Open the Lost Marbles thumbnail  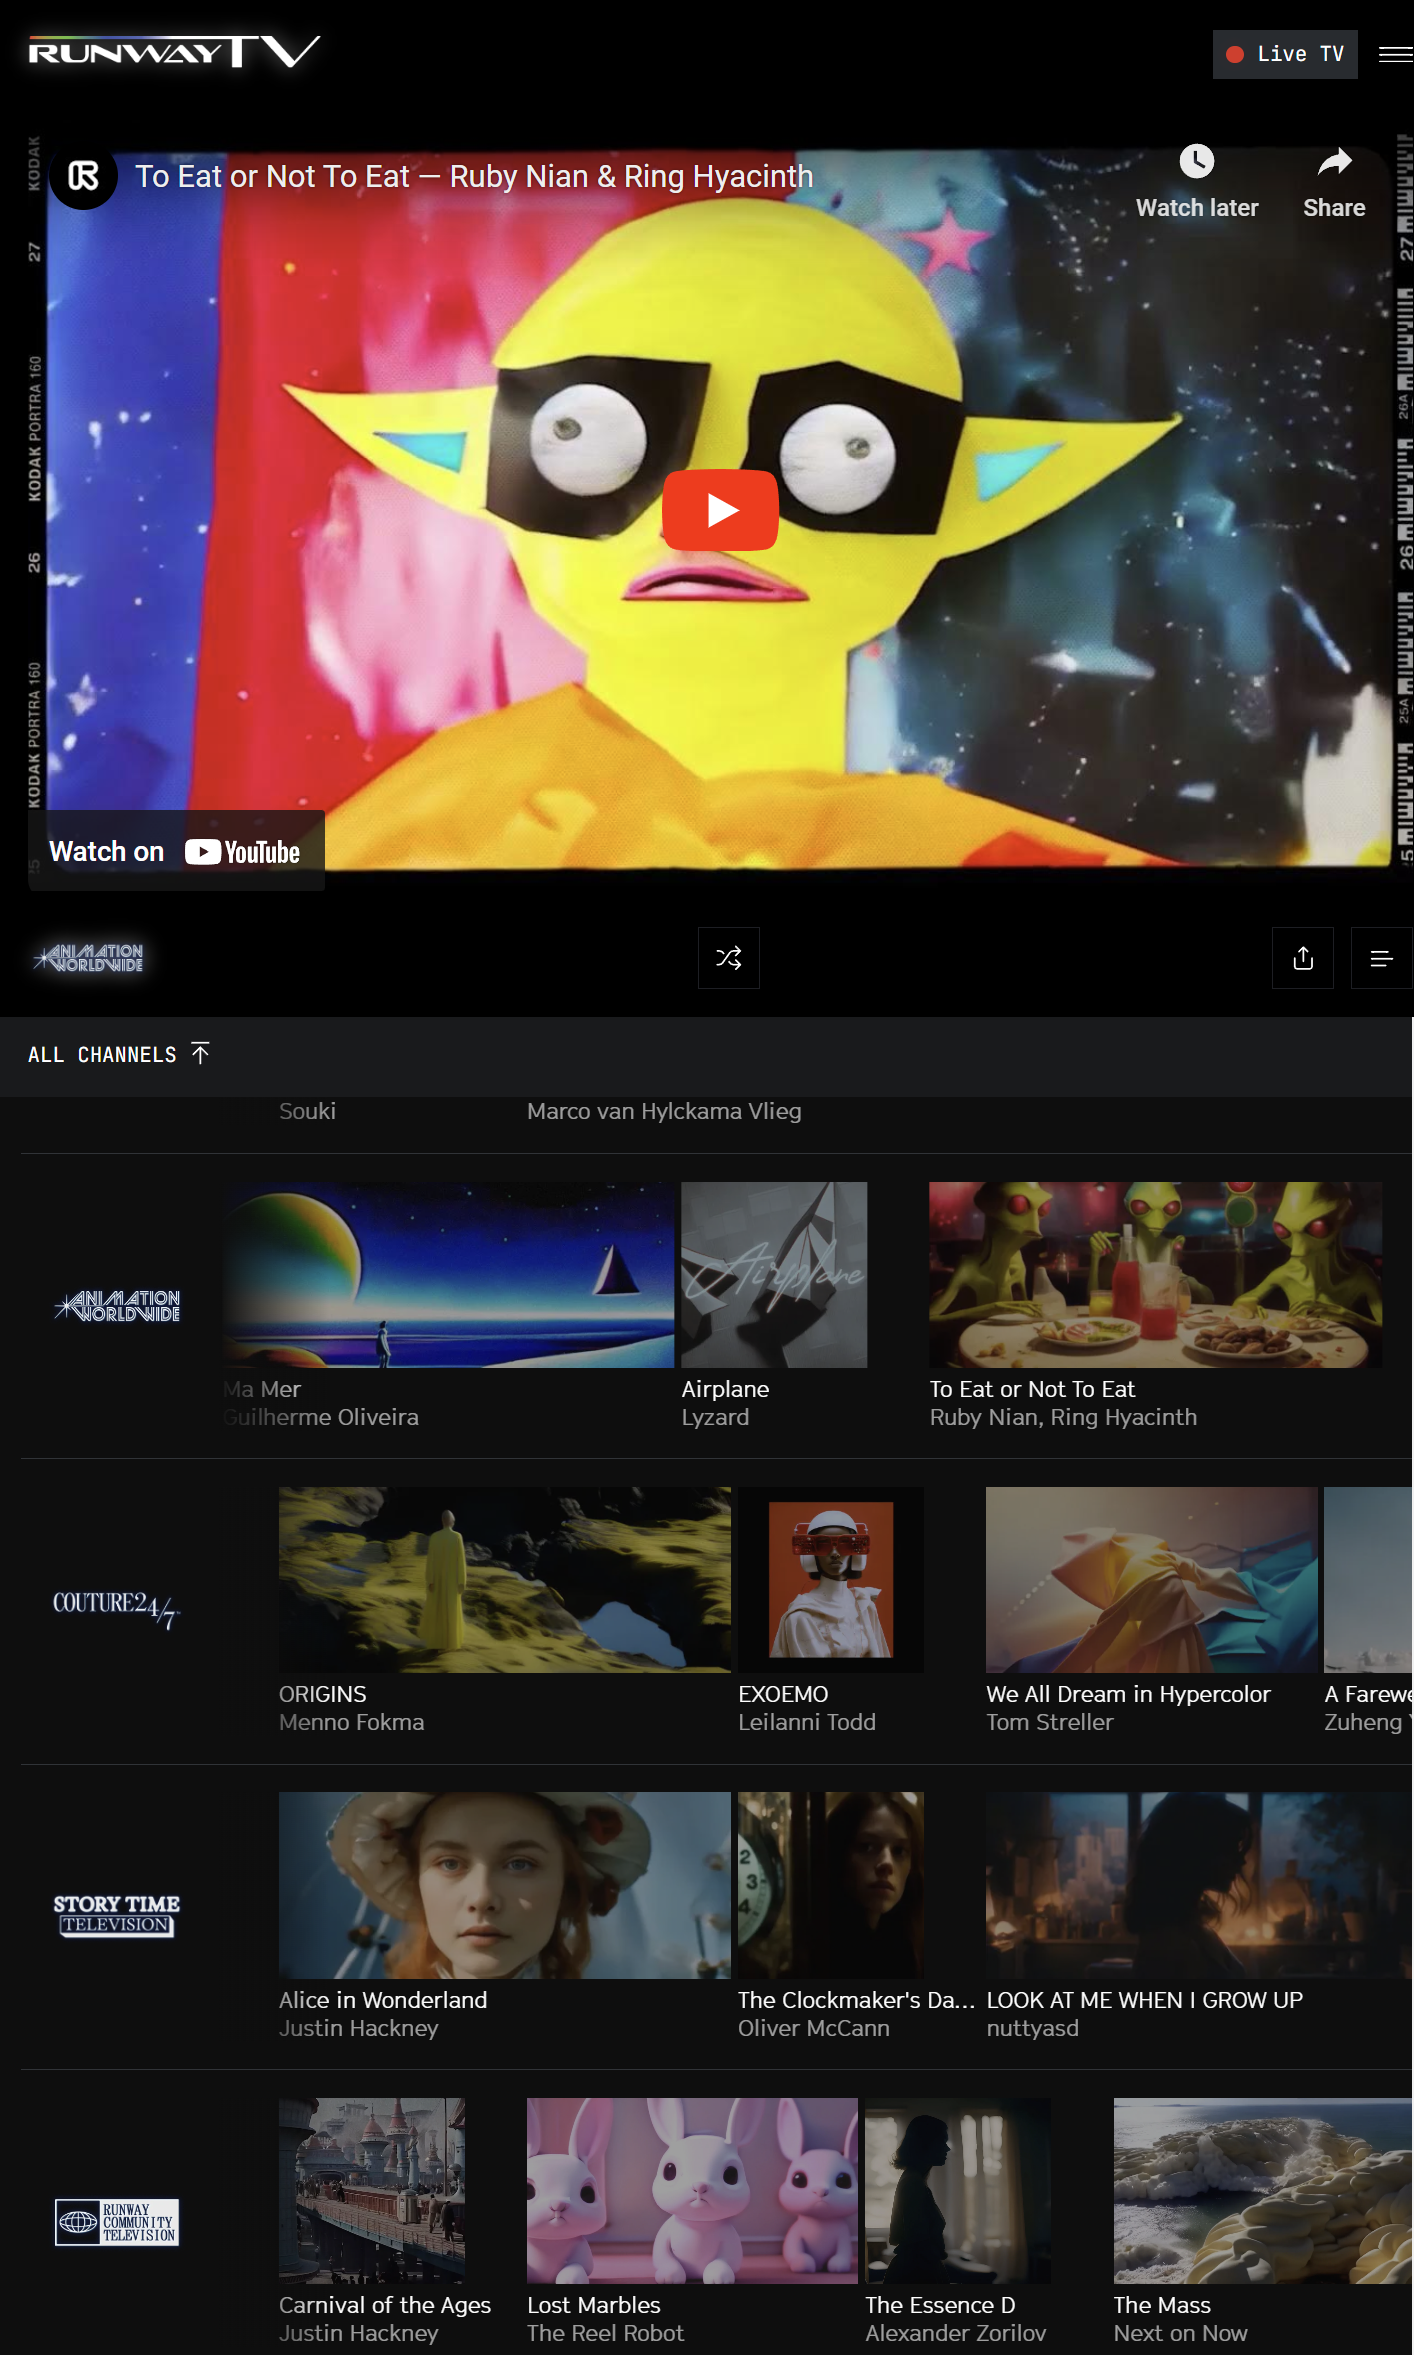click(692, 2191)
